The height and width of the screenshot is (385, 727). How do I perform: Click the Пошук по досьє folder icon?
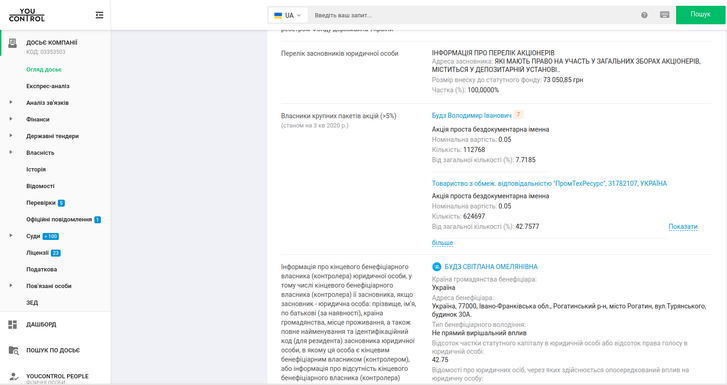13,350
